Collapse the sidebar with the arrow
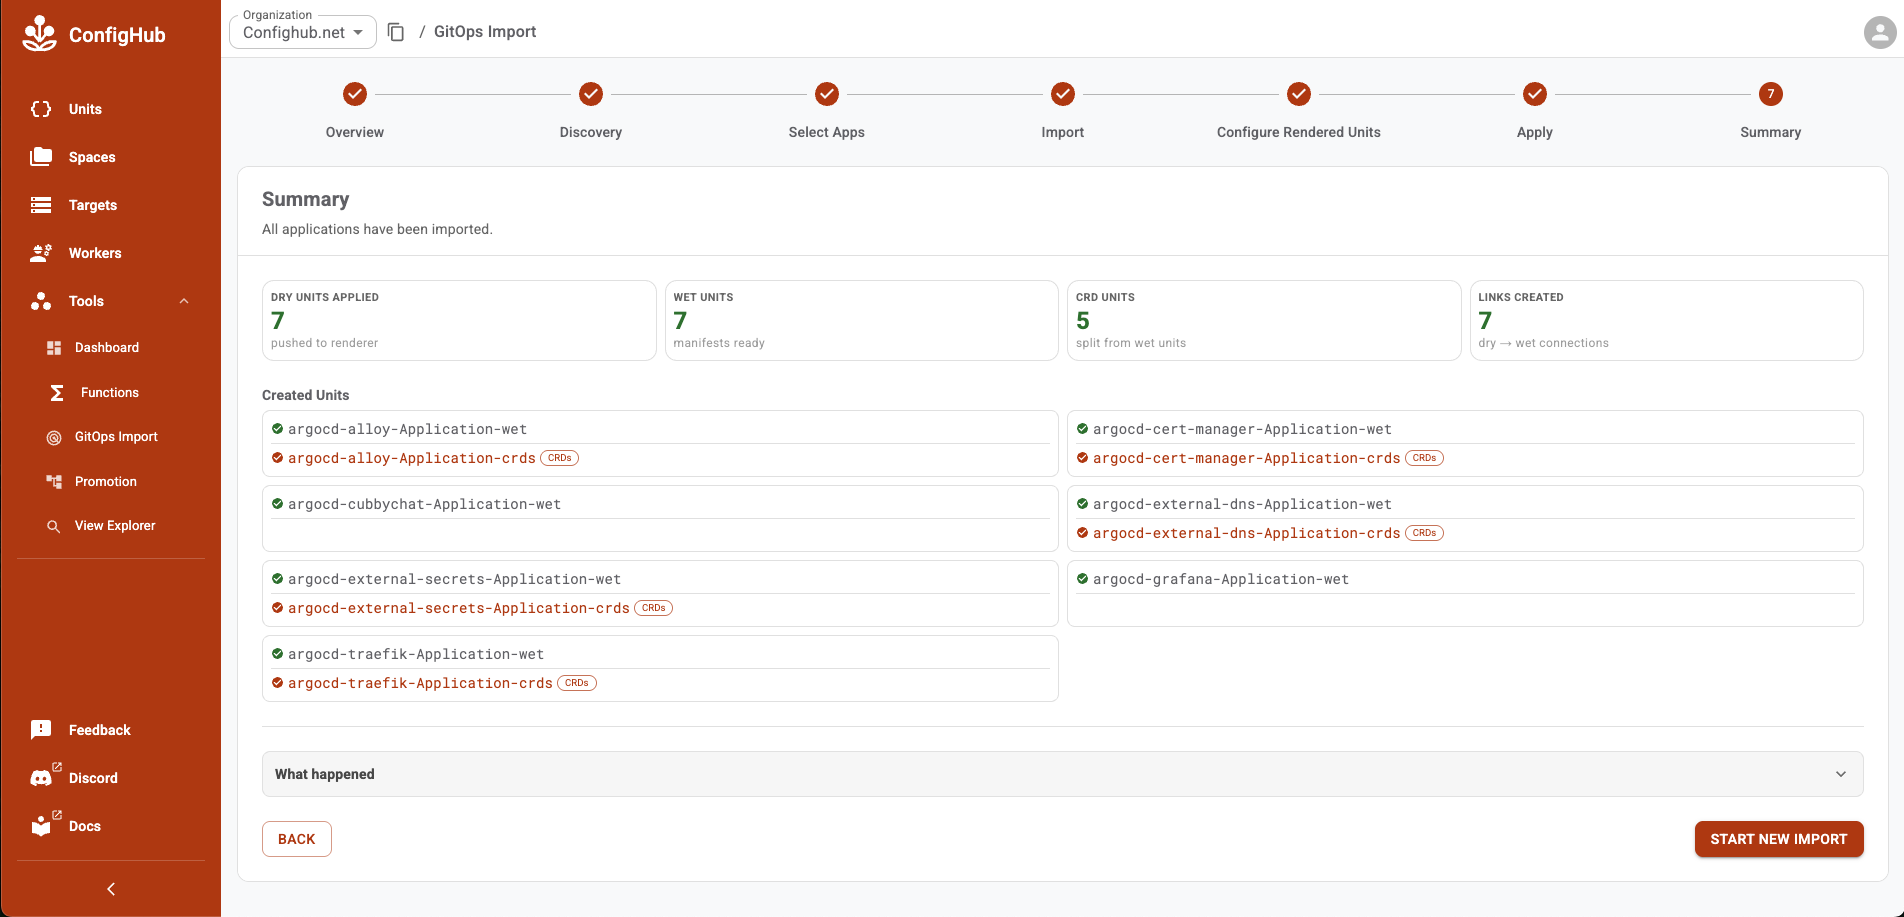This screenshot has height=917, width=1904. [111, 889]
